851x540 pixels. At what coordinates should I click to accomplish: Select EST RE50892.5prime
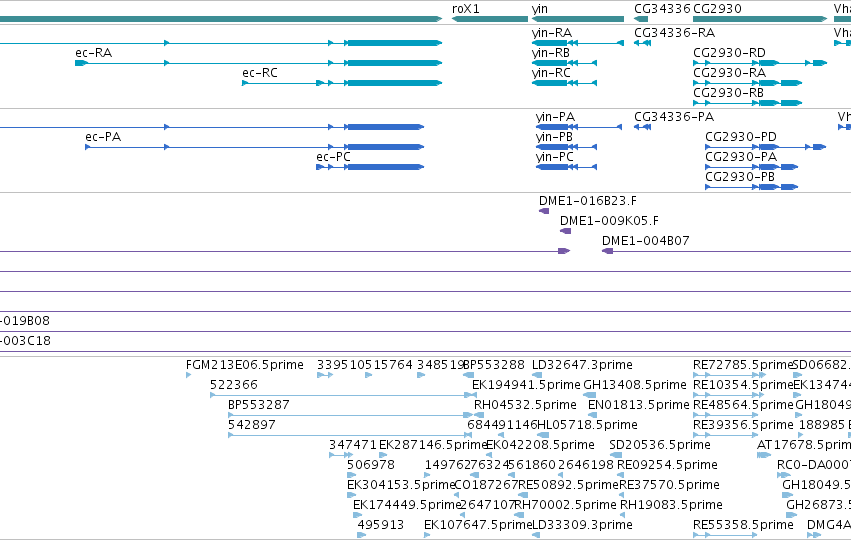click(523, 495)
